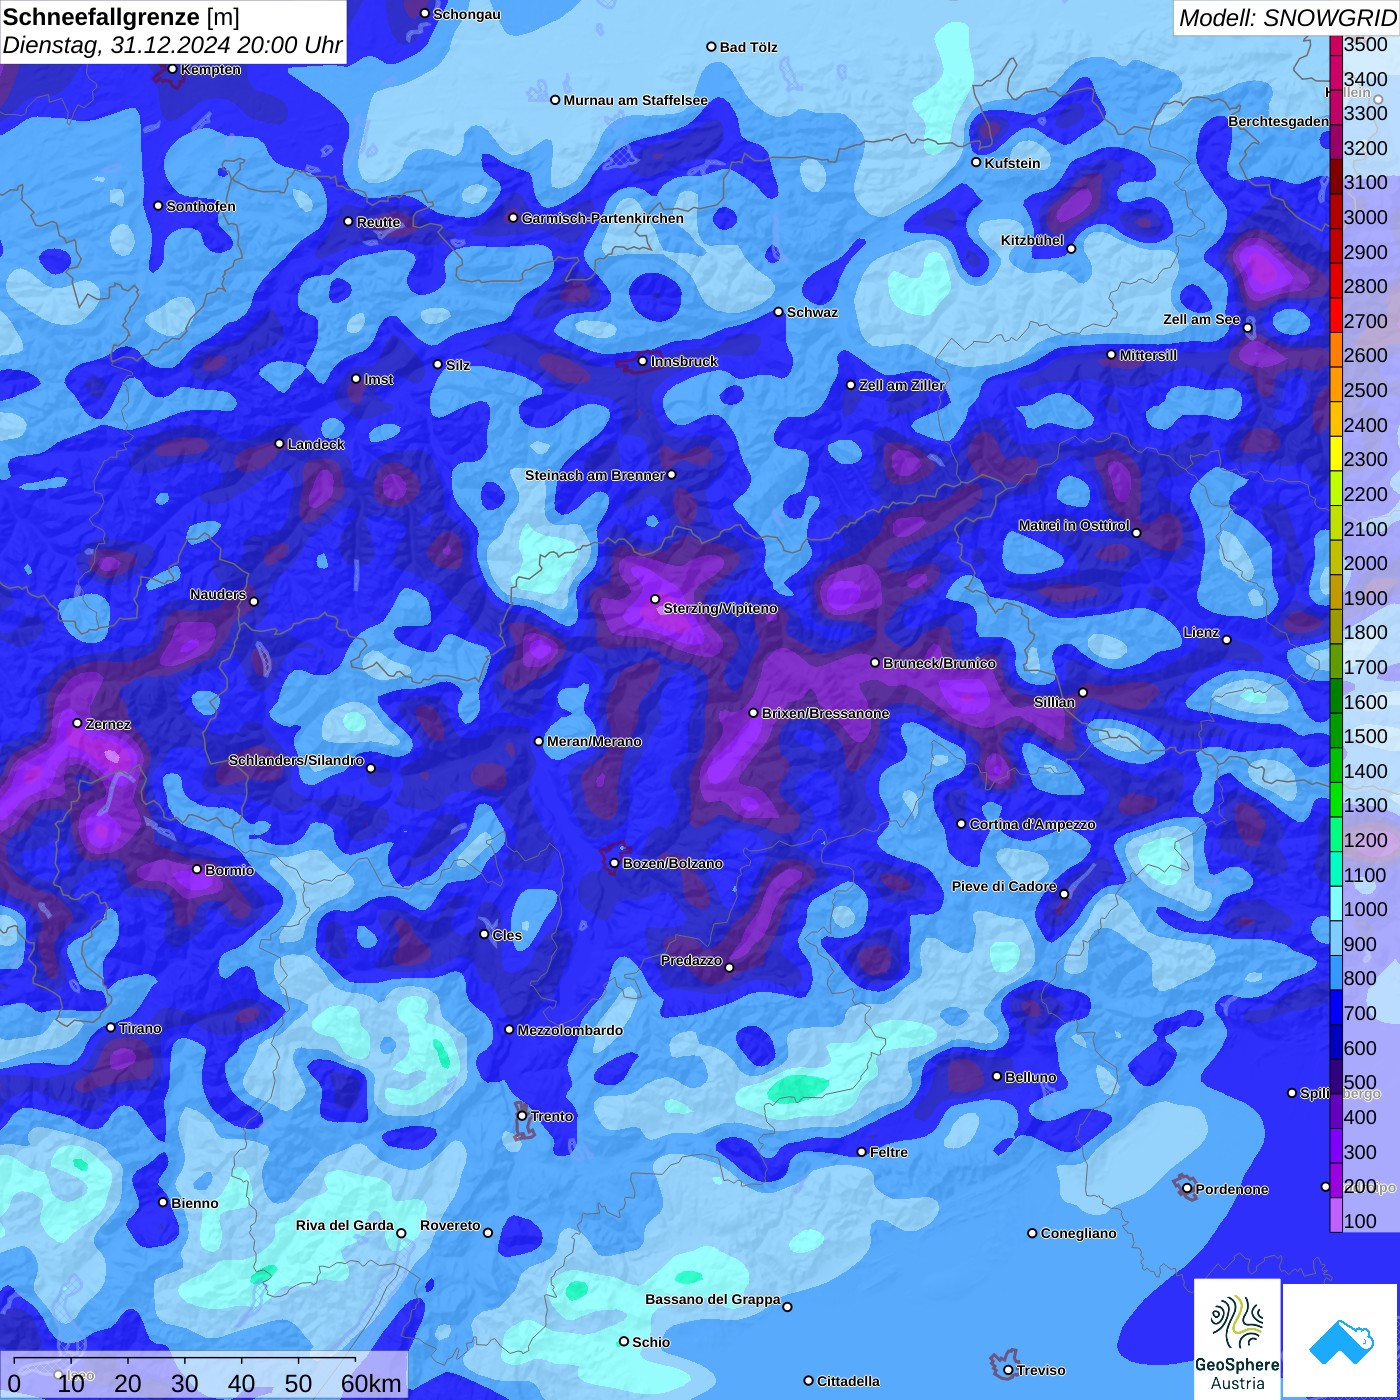1400x1400 pixels.
Task: Click the Cittadella label
Action: tap(848, 1381)
